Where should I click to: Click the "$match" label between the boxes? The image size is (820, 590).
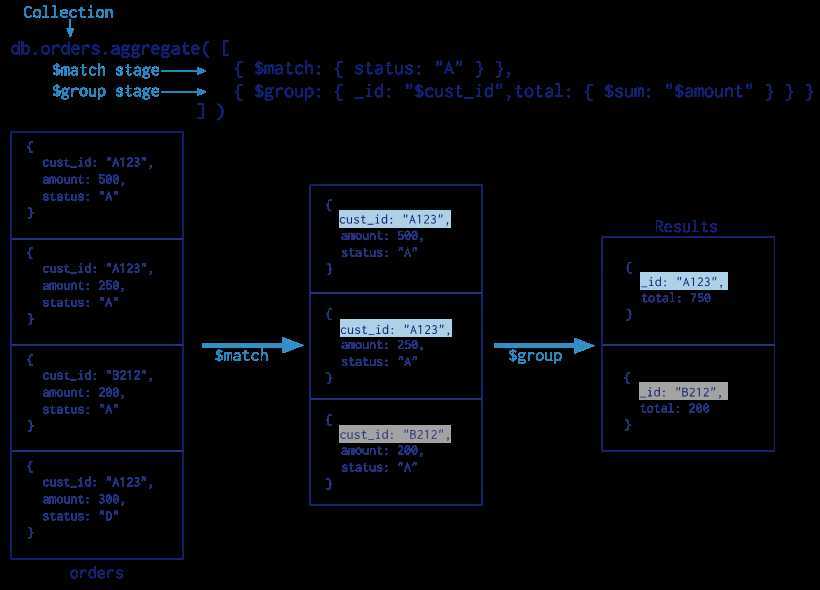(241, 356)
